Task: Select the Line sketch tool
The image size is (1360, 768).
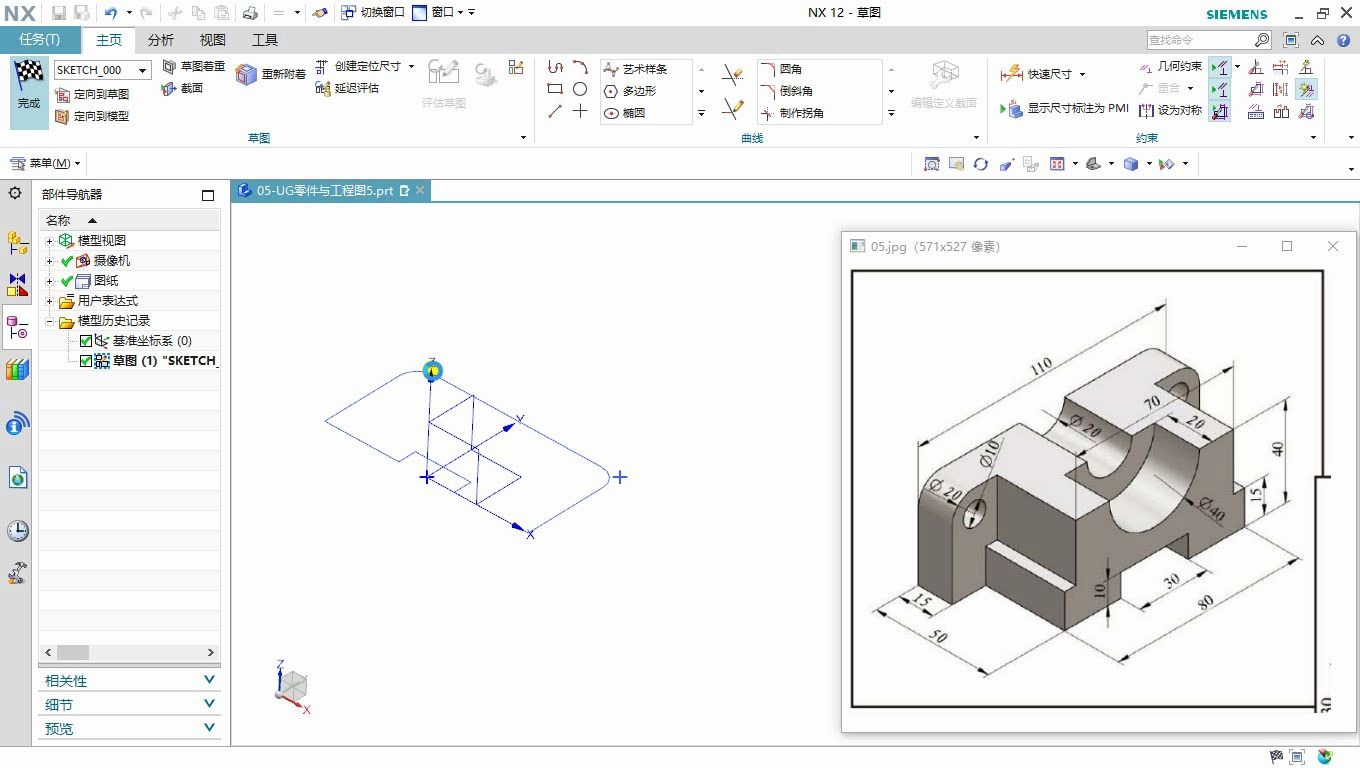Action: [555, 111]
